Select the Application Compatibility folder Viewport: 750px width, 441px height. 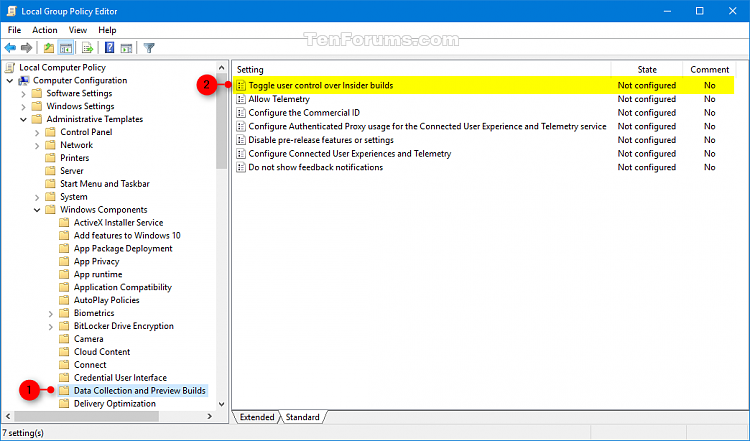[122, 287]
